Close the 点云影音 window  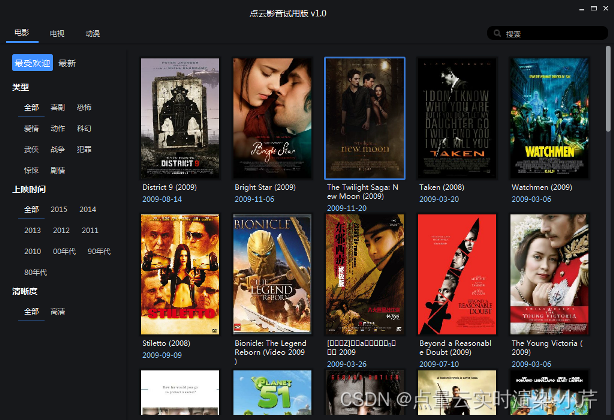(x=606, y=8)
